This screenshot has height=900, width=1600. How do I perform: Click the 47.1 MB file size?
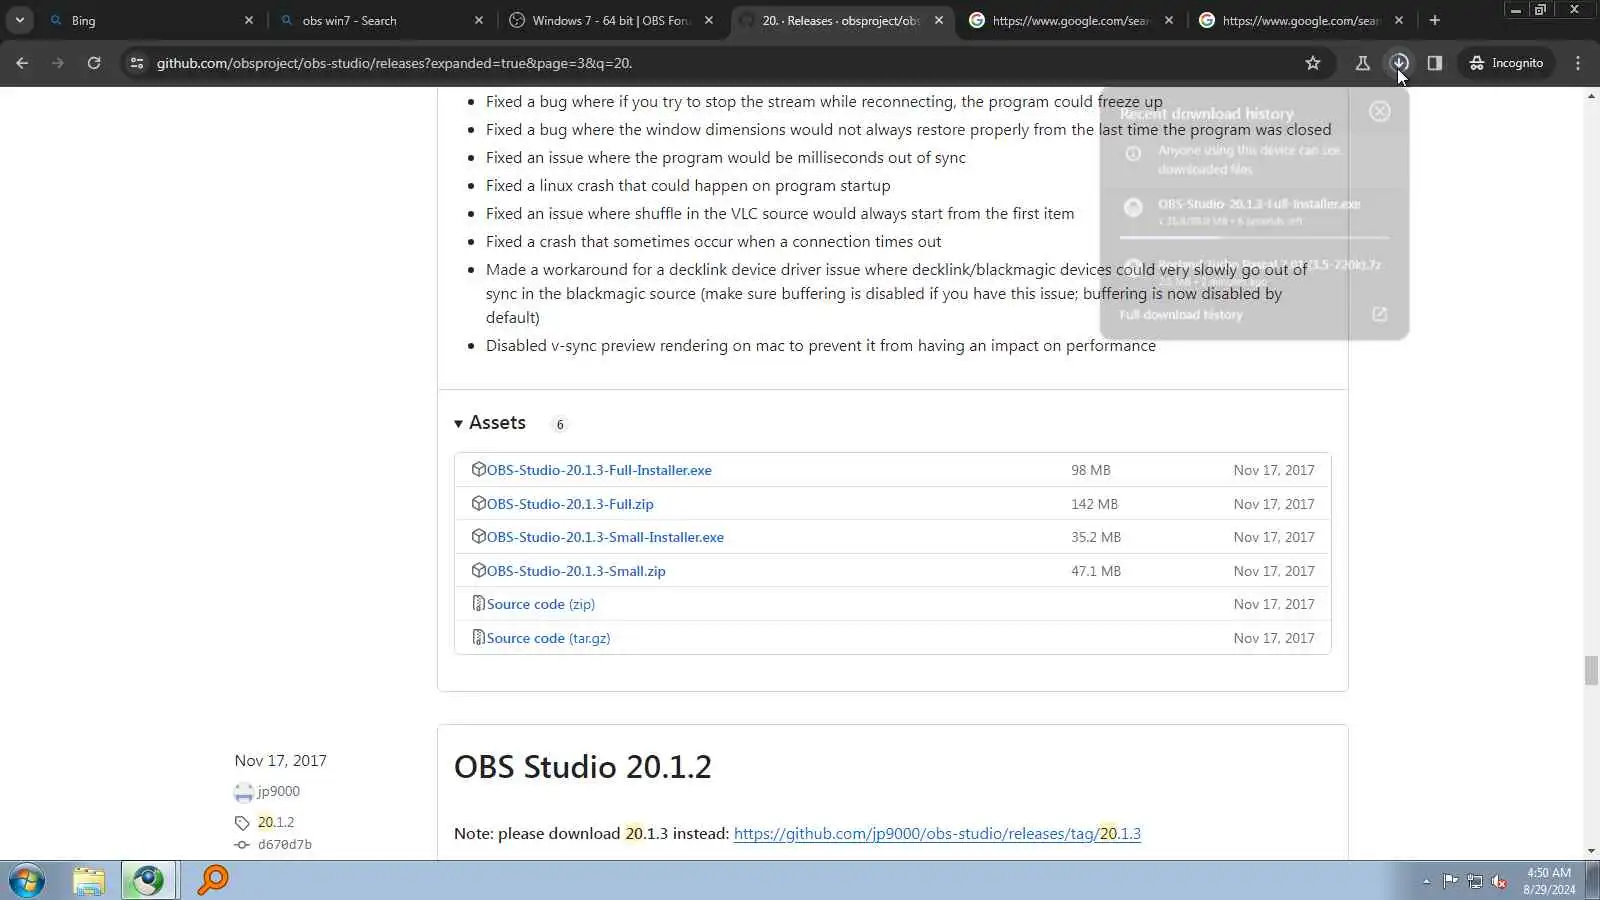[x=1096, y=571]
